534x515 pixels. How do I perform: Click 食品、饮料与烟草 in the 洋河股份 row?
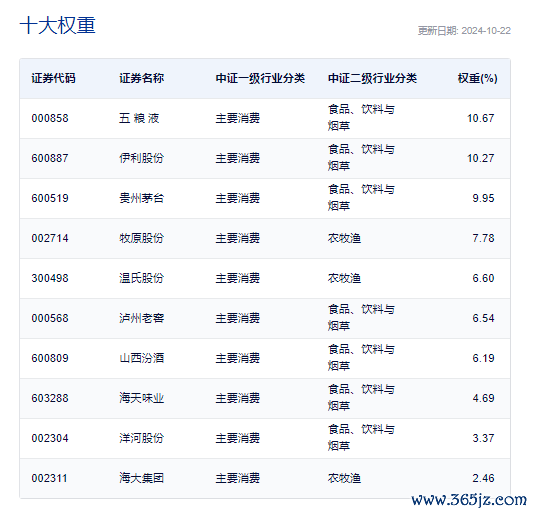pyautogui.click(x=361, y=438)
